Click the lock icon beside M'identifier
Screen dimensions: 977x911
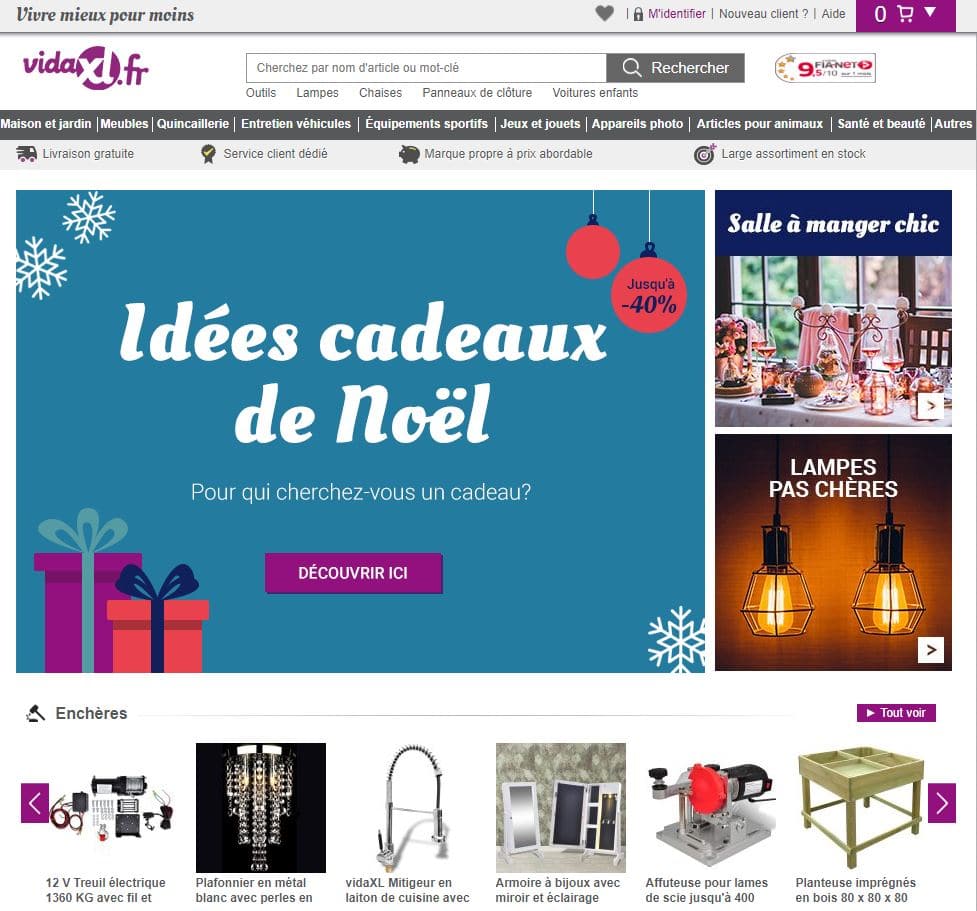(x=638, y=14)
